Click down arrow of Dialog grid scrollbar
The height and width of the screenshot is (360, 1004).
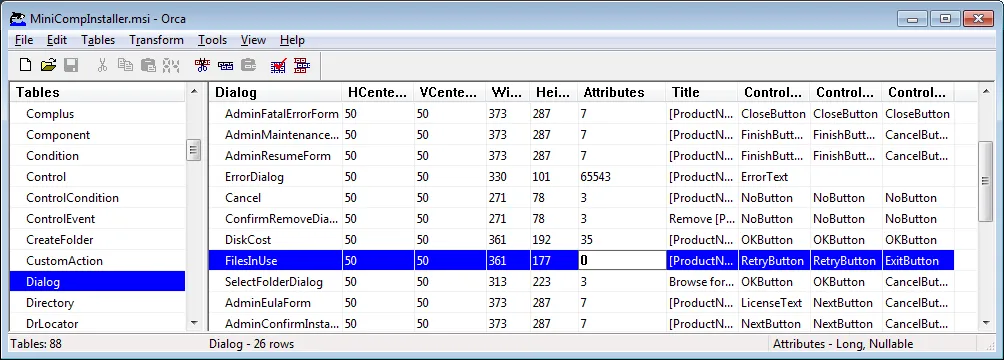click(x=987, y=323)
